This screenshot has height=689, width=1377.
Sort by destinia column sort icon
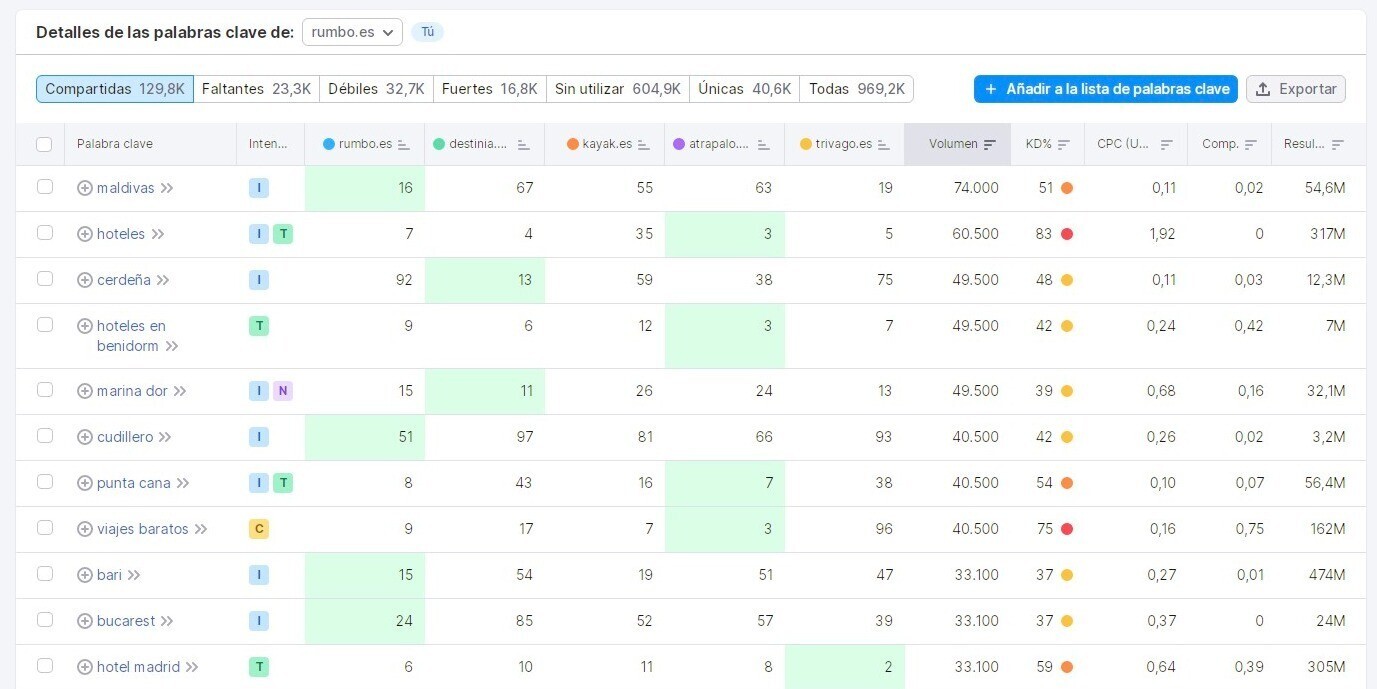[524, 144]
